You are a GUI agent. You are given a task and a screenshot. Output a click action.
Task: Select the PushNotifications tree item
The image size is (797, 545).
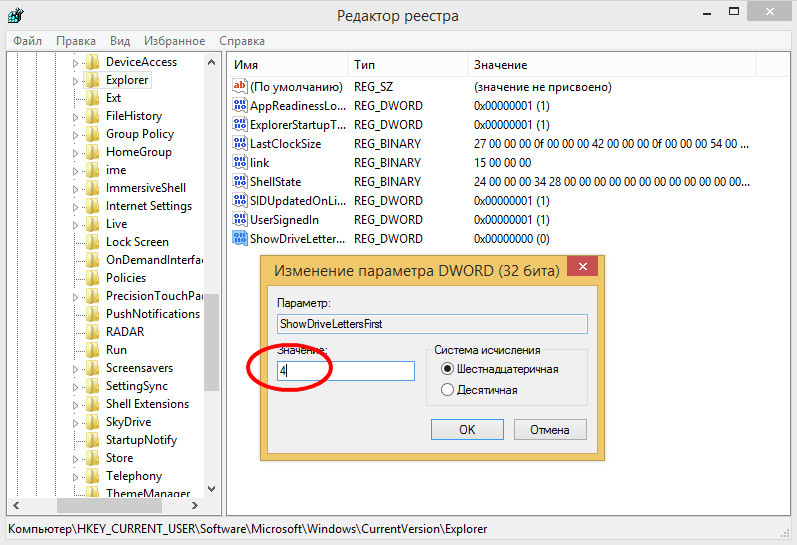(x=152, y=314)
